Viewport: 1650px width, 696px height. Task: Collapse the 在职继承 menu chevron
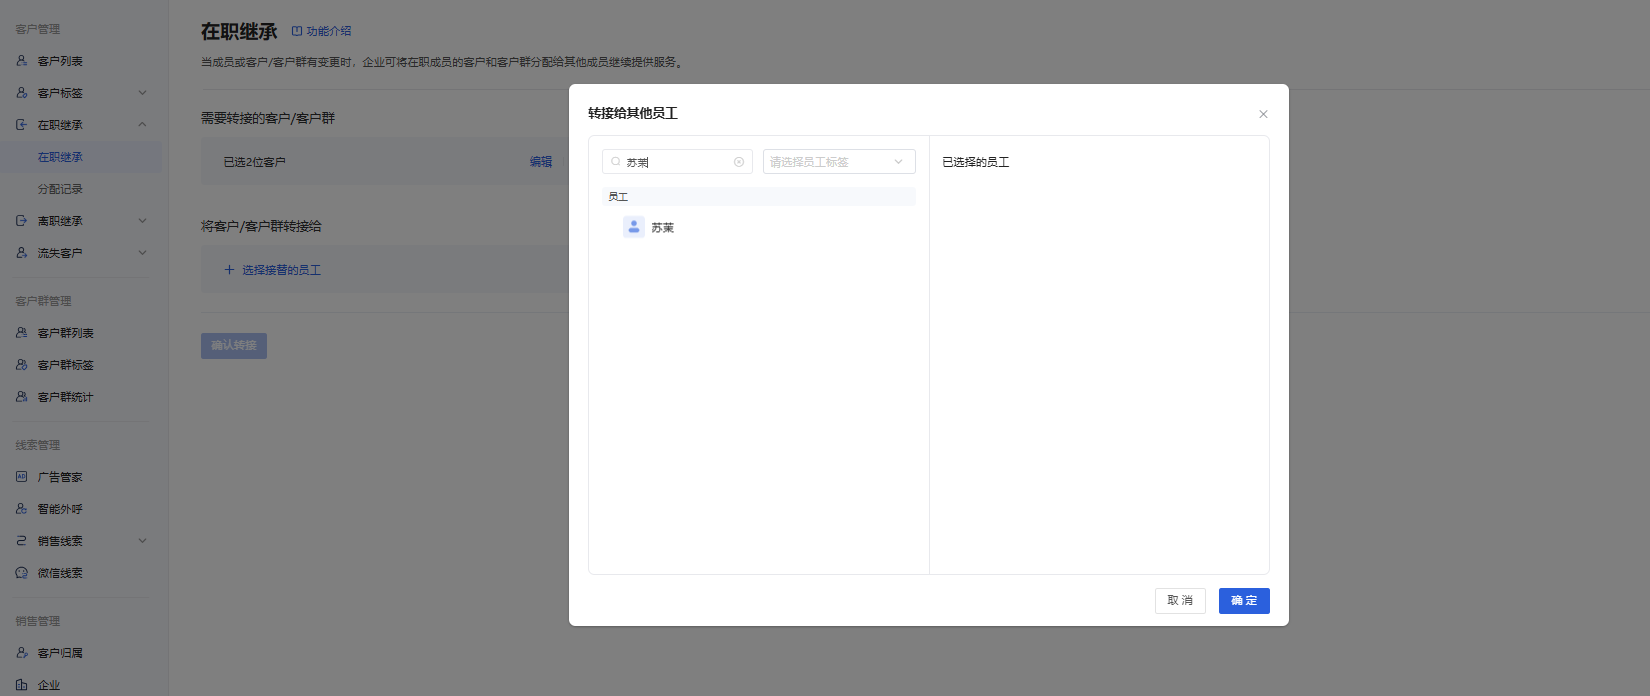click(142, 125)
